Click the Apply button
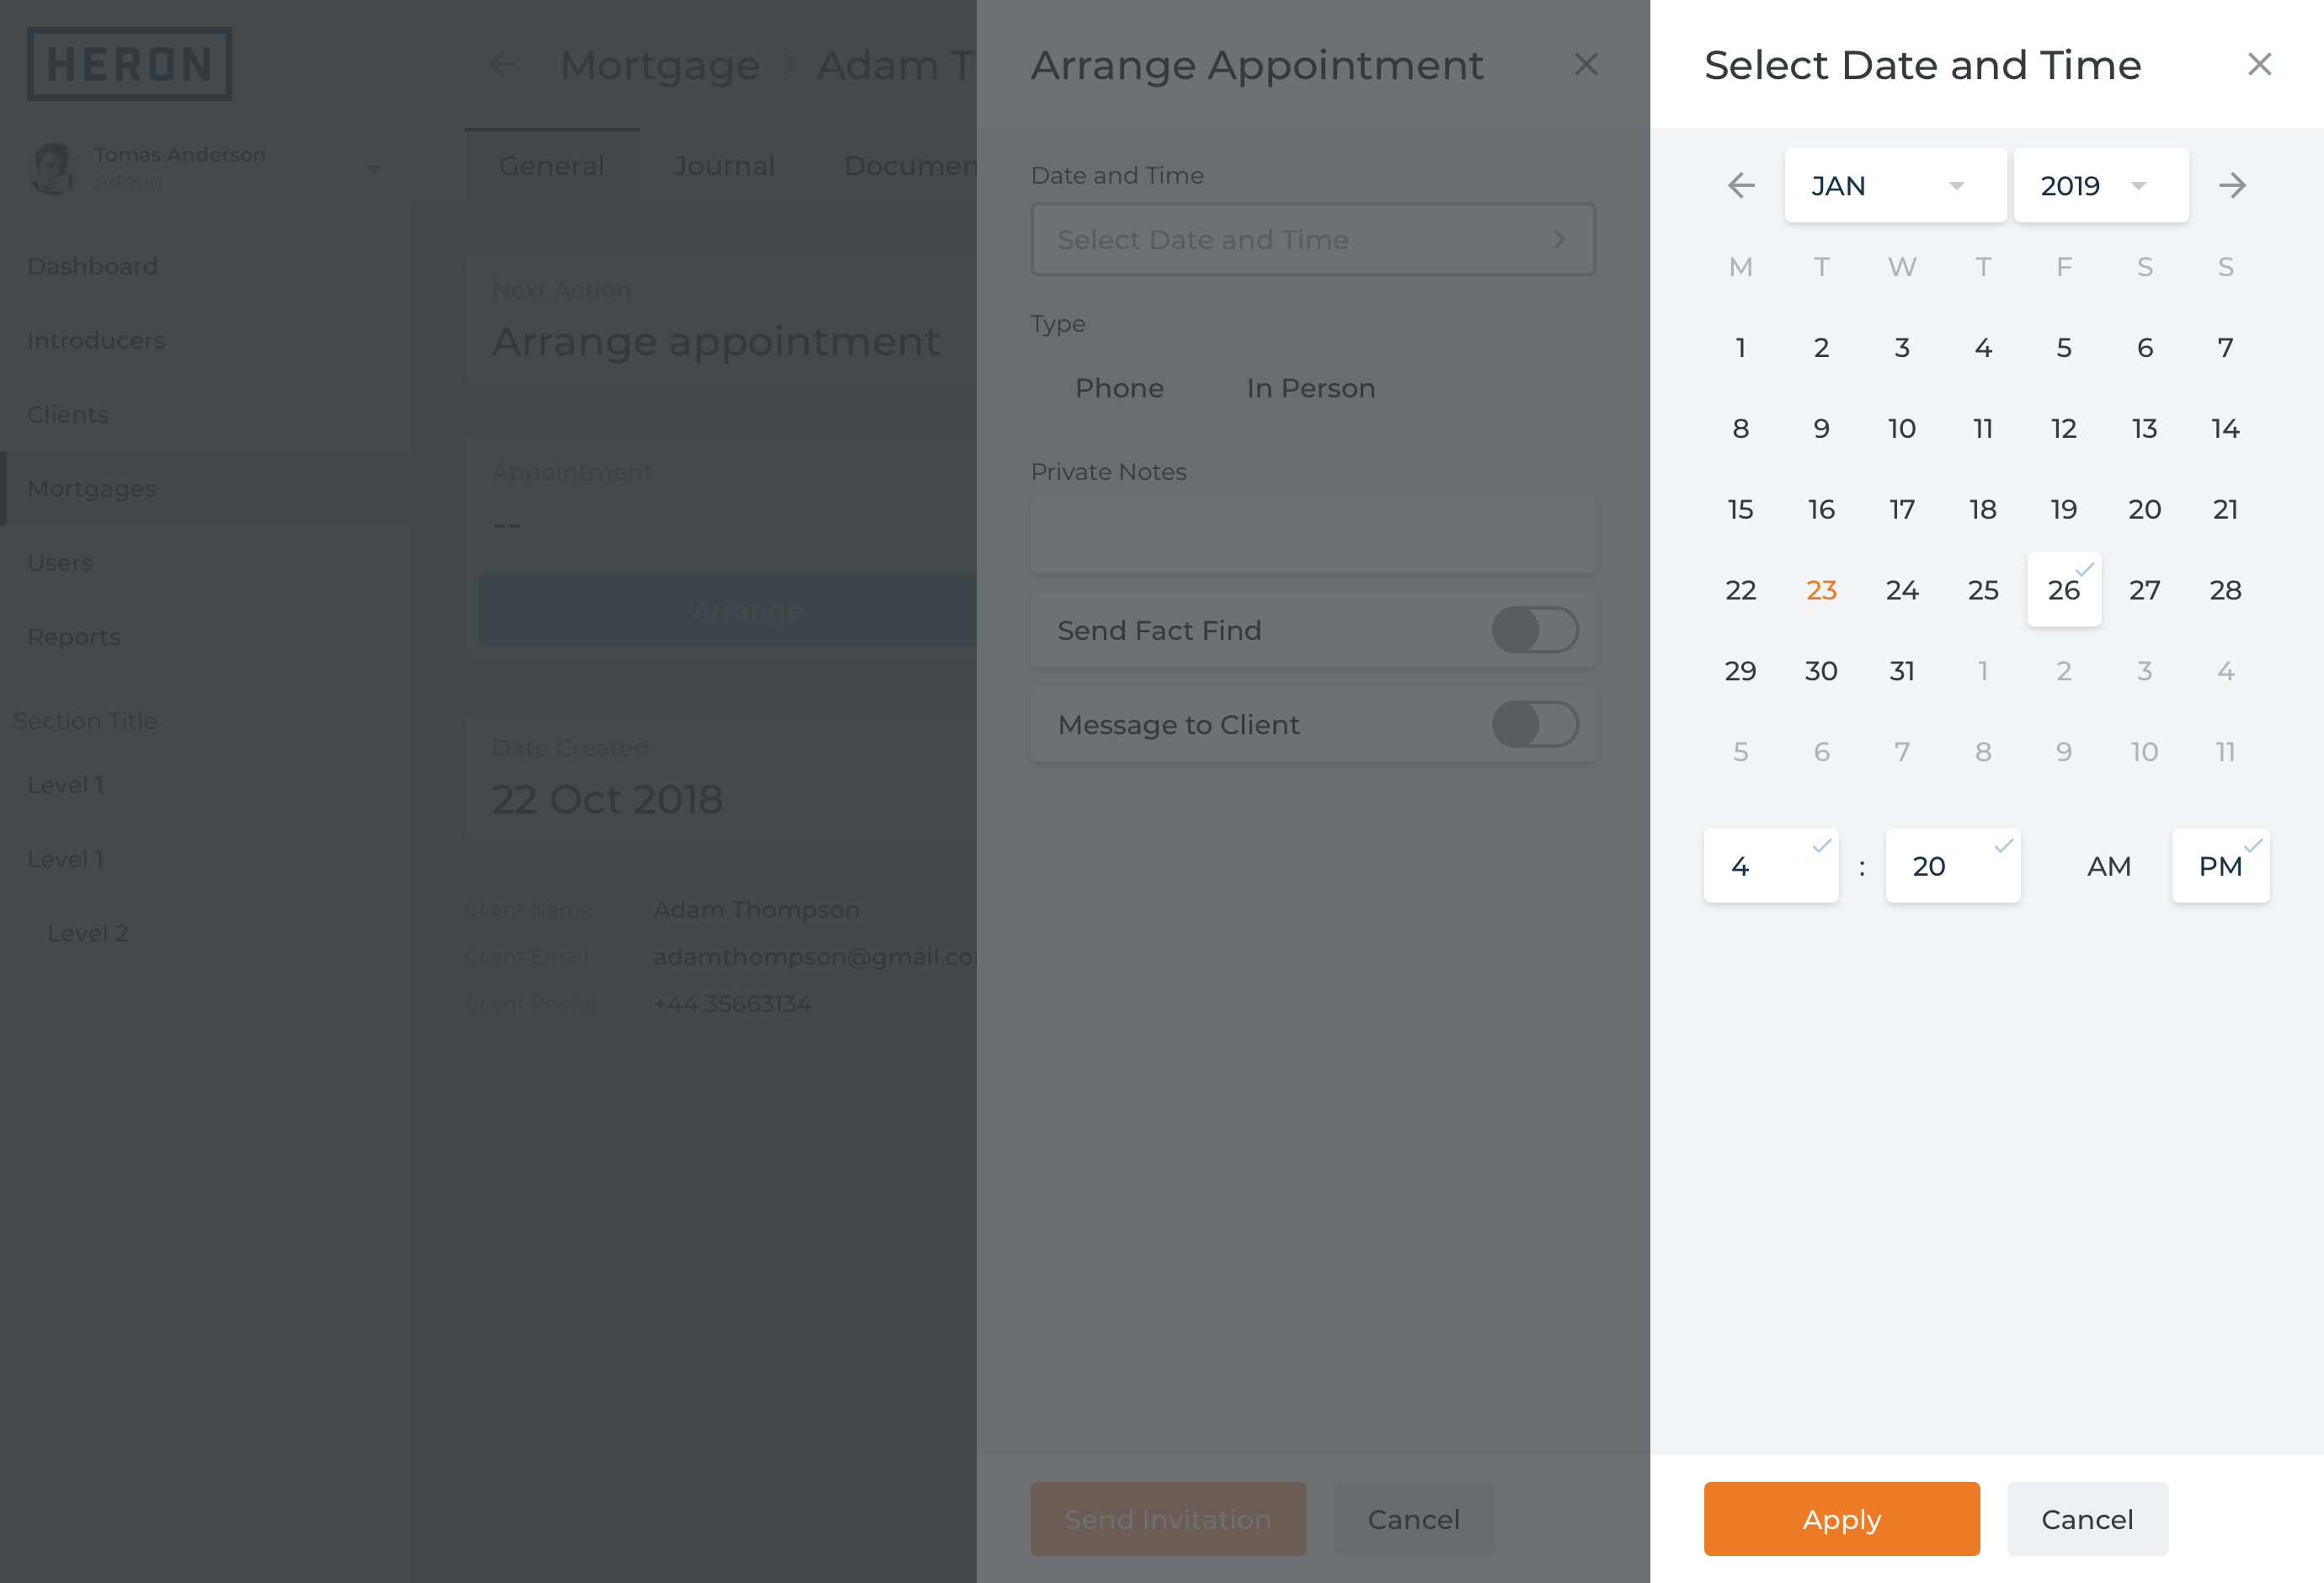Screen dimensions: 2324x1583 (x=1841, y=1519)
